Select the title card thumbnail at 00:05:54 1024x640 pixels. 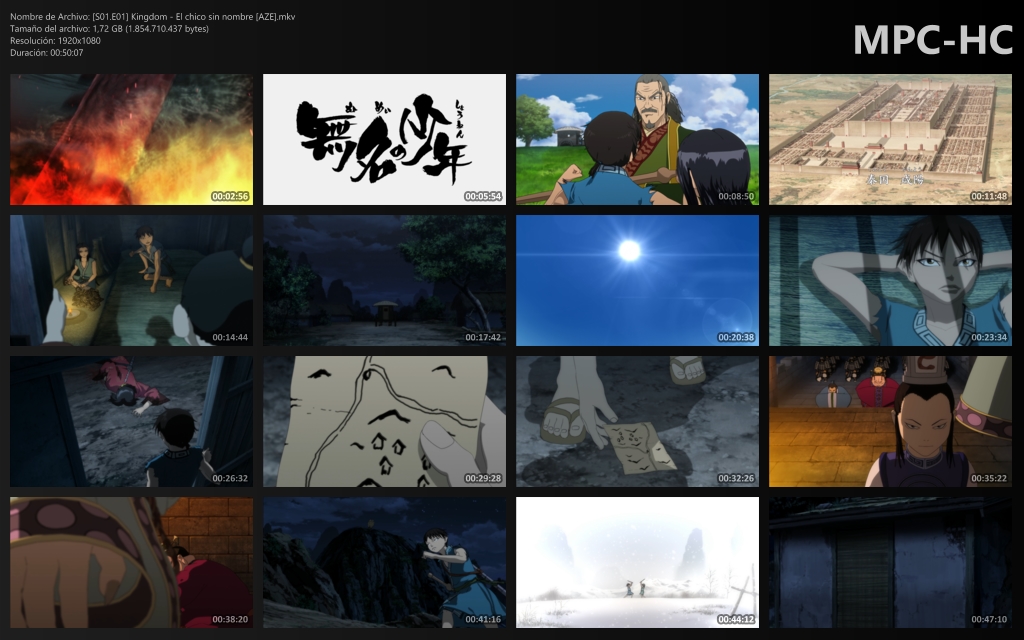click(x=384, y=139)
